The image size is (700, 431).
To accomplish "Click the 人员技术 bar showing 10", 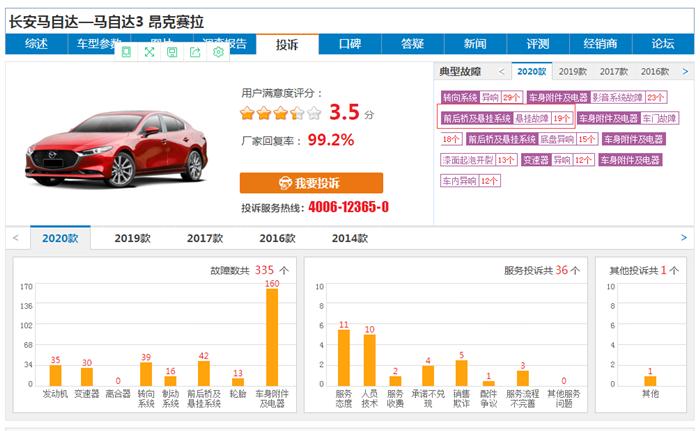I will click(x=370, y=360).
